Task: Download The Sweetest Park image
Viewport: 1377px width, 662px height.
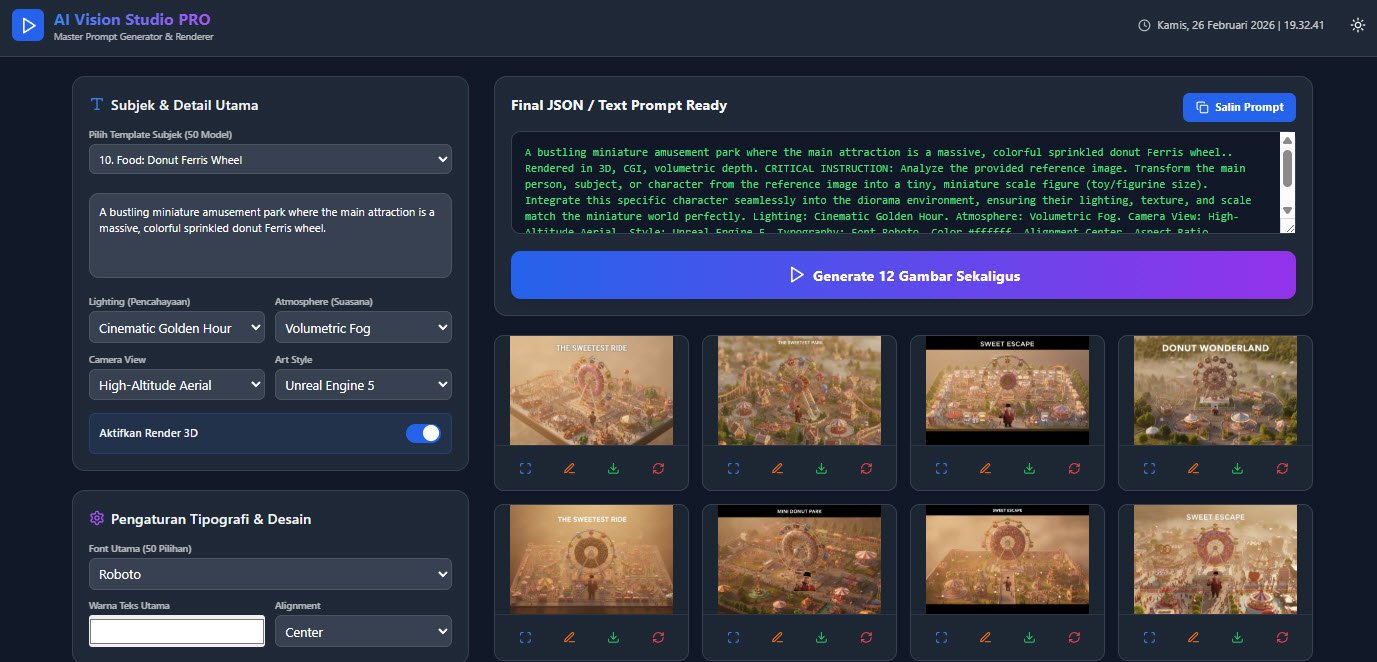Action: (x=821, y=468)
